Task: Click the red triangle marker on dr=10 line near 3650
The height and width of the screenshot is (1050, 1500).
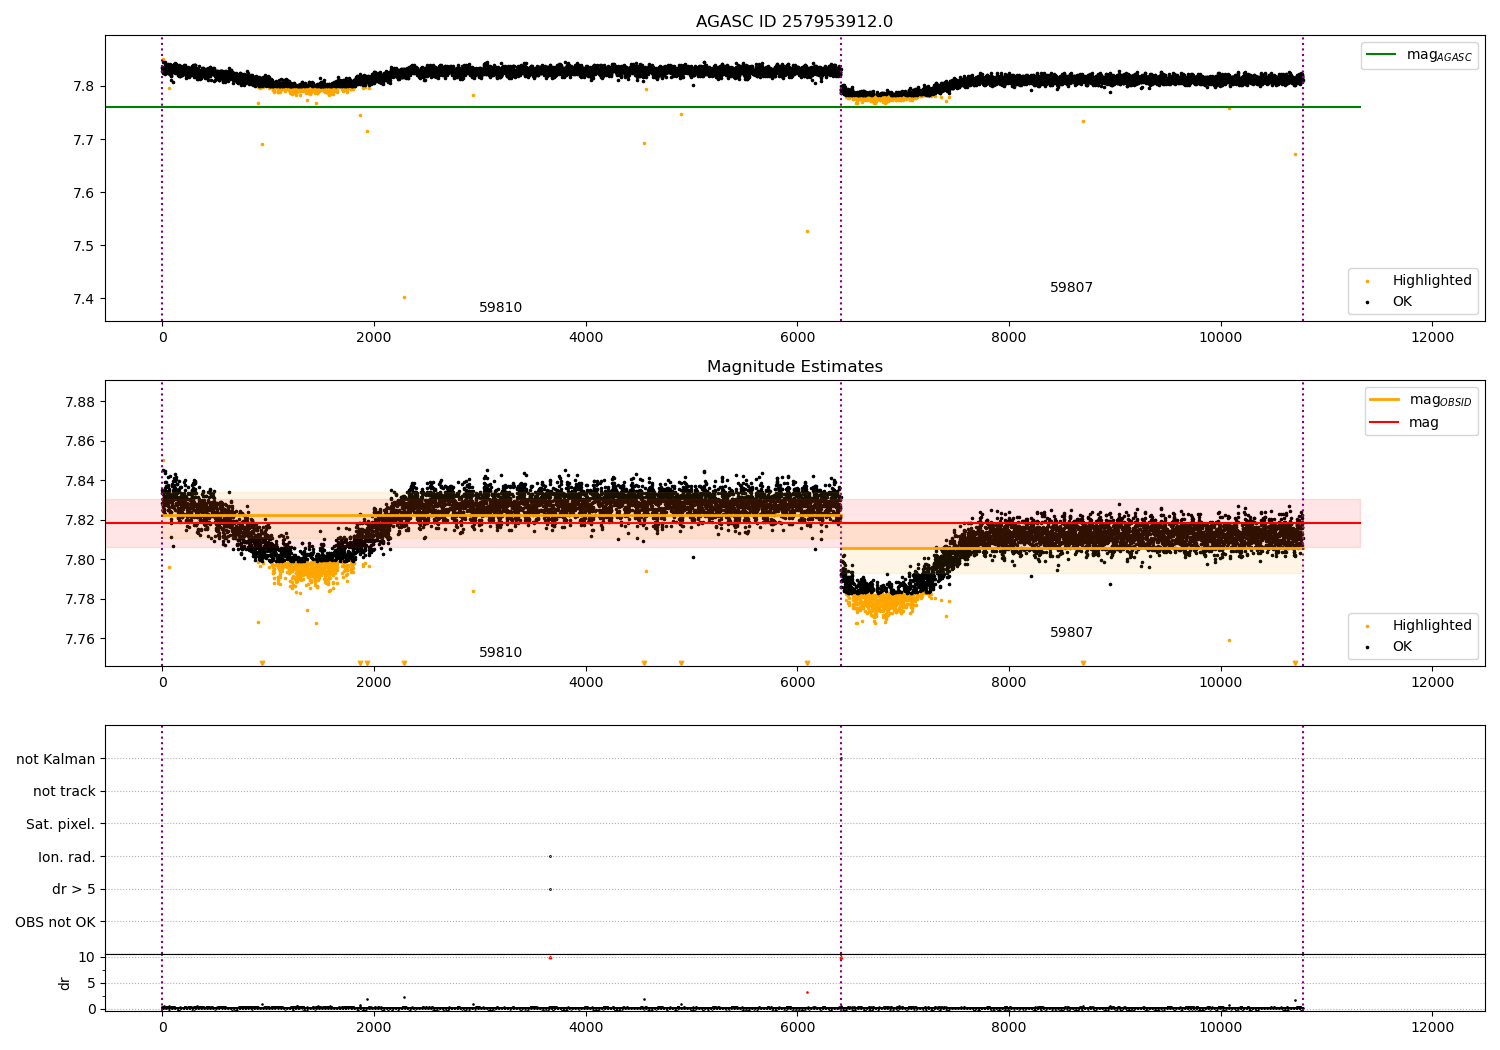Action: pyautogui.click(x=550, y=957)
